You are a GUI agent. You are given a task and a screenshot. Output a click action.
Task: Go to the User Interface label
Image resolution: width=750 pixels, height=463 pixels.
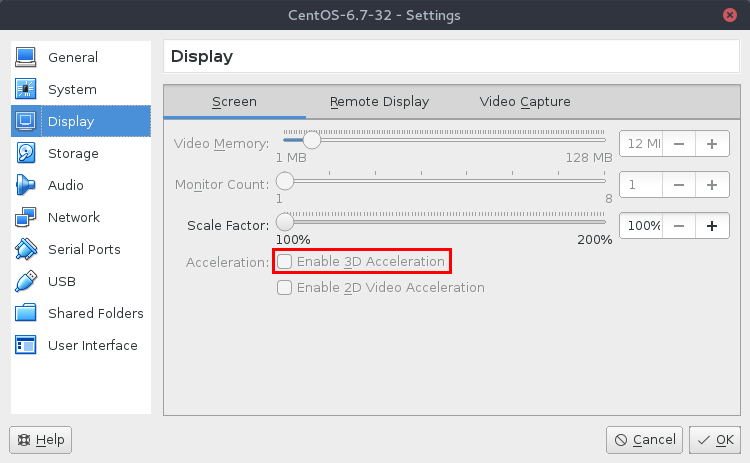(93, 345)
